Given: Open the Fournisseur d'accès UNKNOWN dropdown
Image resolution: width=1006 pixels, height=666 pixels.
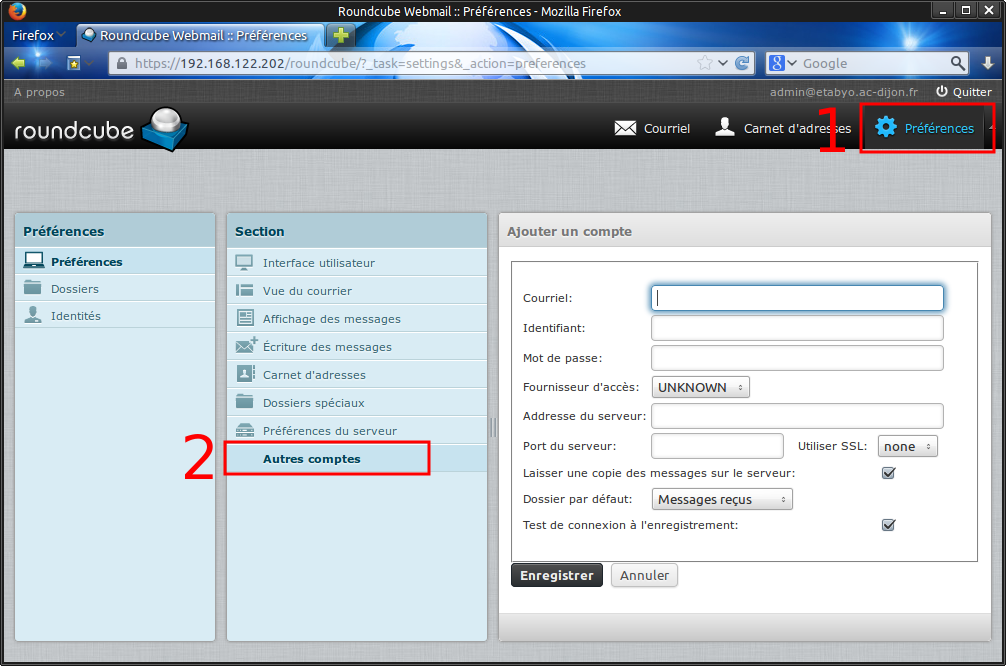Looking at the screenshot, I should pos(701,388).
